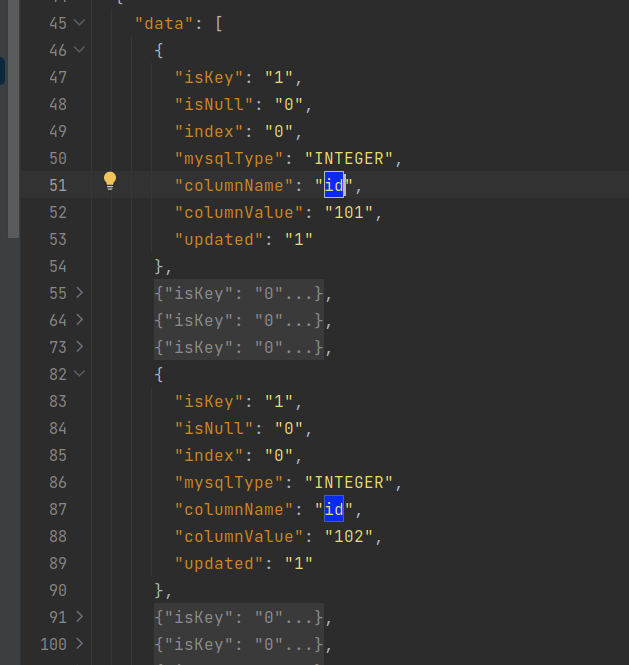Viewport: 629px width, 665px height.
Task: Click folded text {"isKey": "0"...} on line 55
Action: [239, 293]
